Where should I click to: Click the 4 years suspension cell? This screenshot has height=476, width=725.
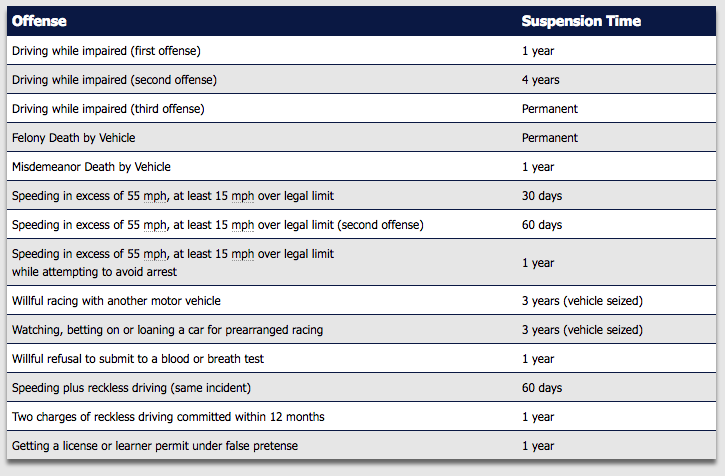tap(540, 80)
